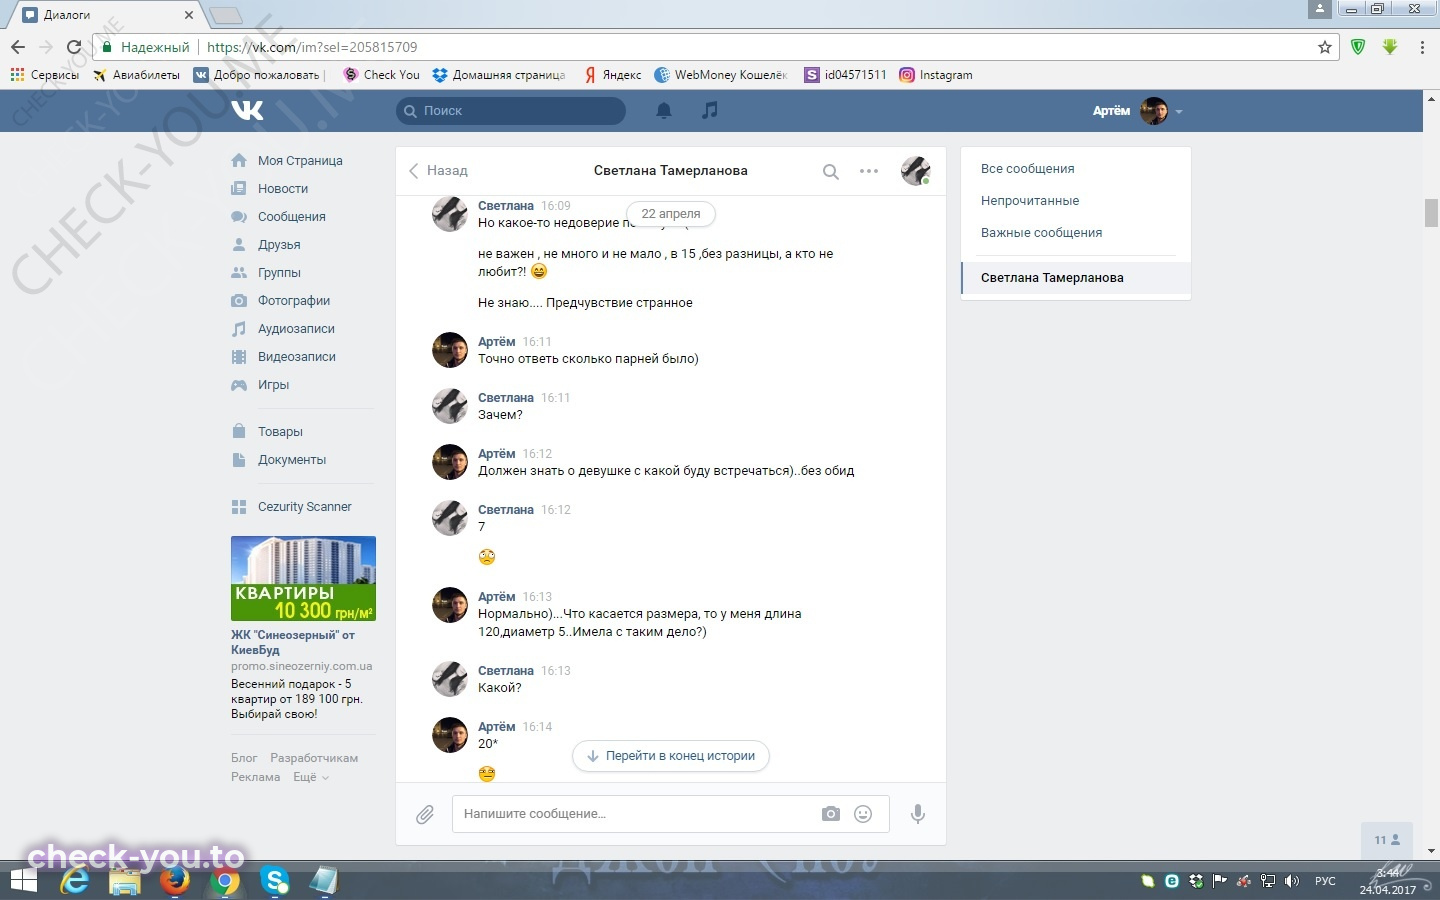This screenshot has height=900, width=1440.
Task: Open the Instagram bookmark
Action: (936, 75)
